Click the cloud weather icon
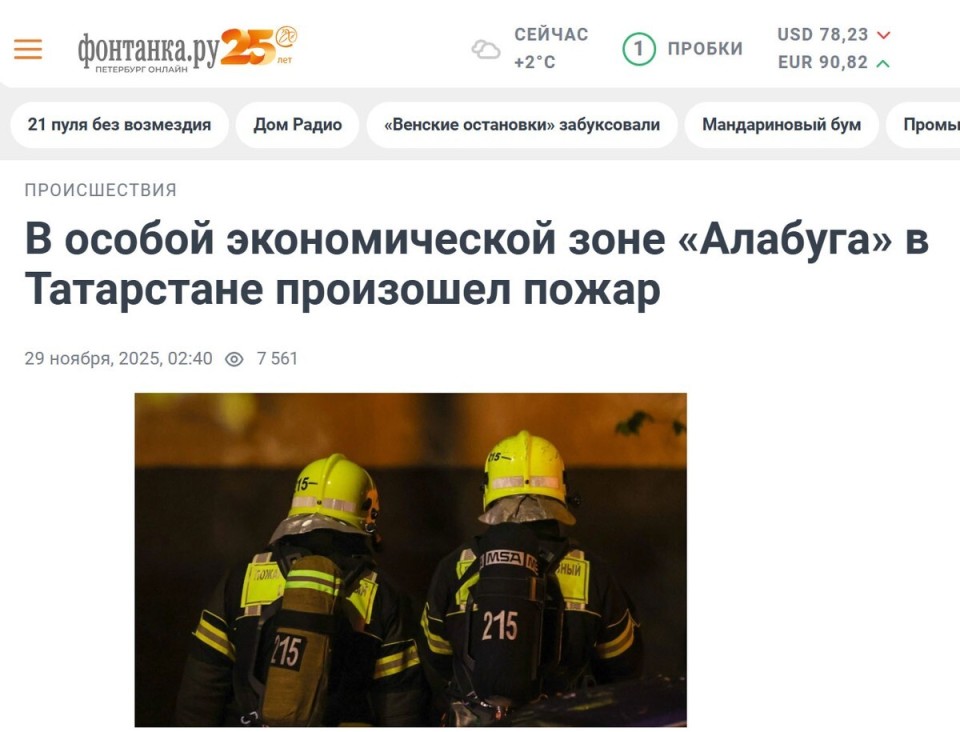The width and height of the screenshot is (960, 732). point(486,49)
